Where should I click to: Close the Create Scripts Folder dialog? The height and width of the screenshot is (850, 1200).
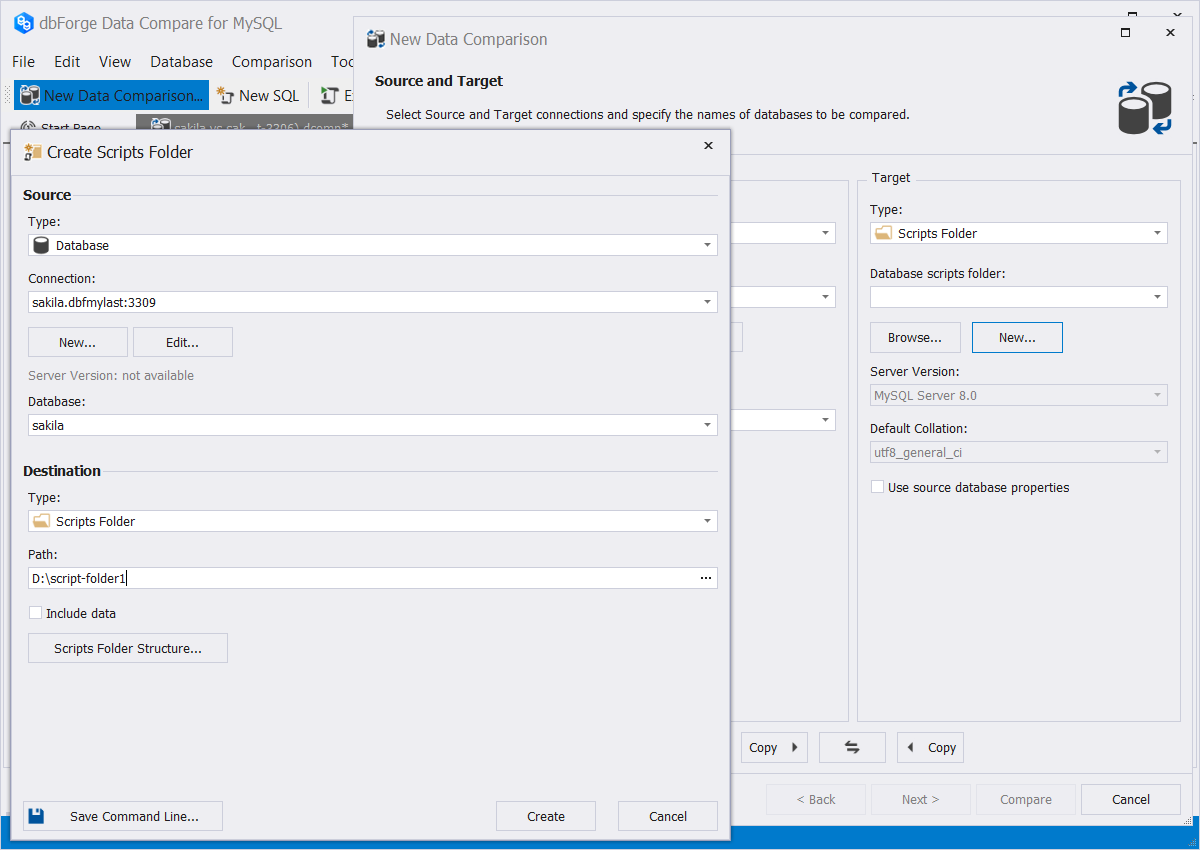(708, 146)
